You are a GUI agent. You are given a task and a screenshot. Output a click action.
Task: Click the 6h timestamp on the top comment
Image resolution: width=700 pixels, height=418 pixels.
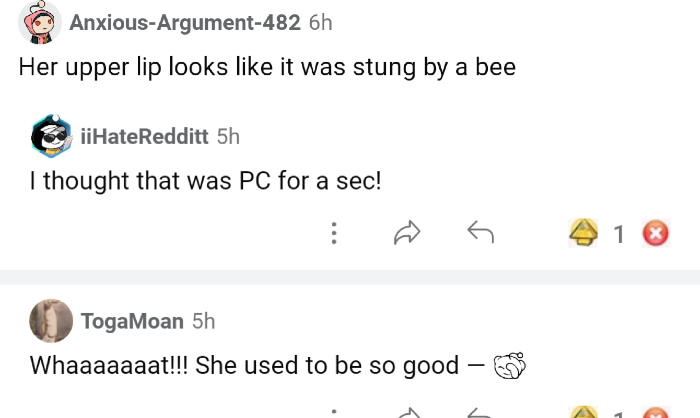click(x=320, y=23)
